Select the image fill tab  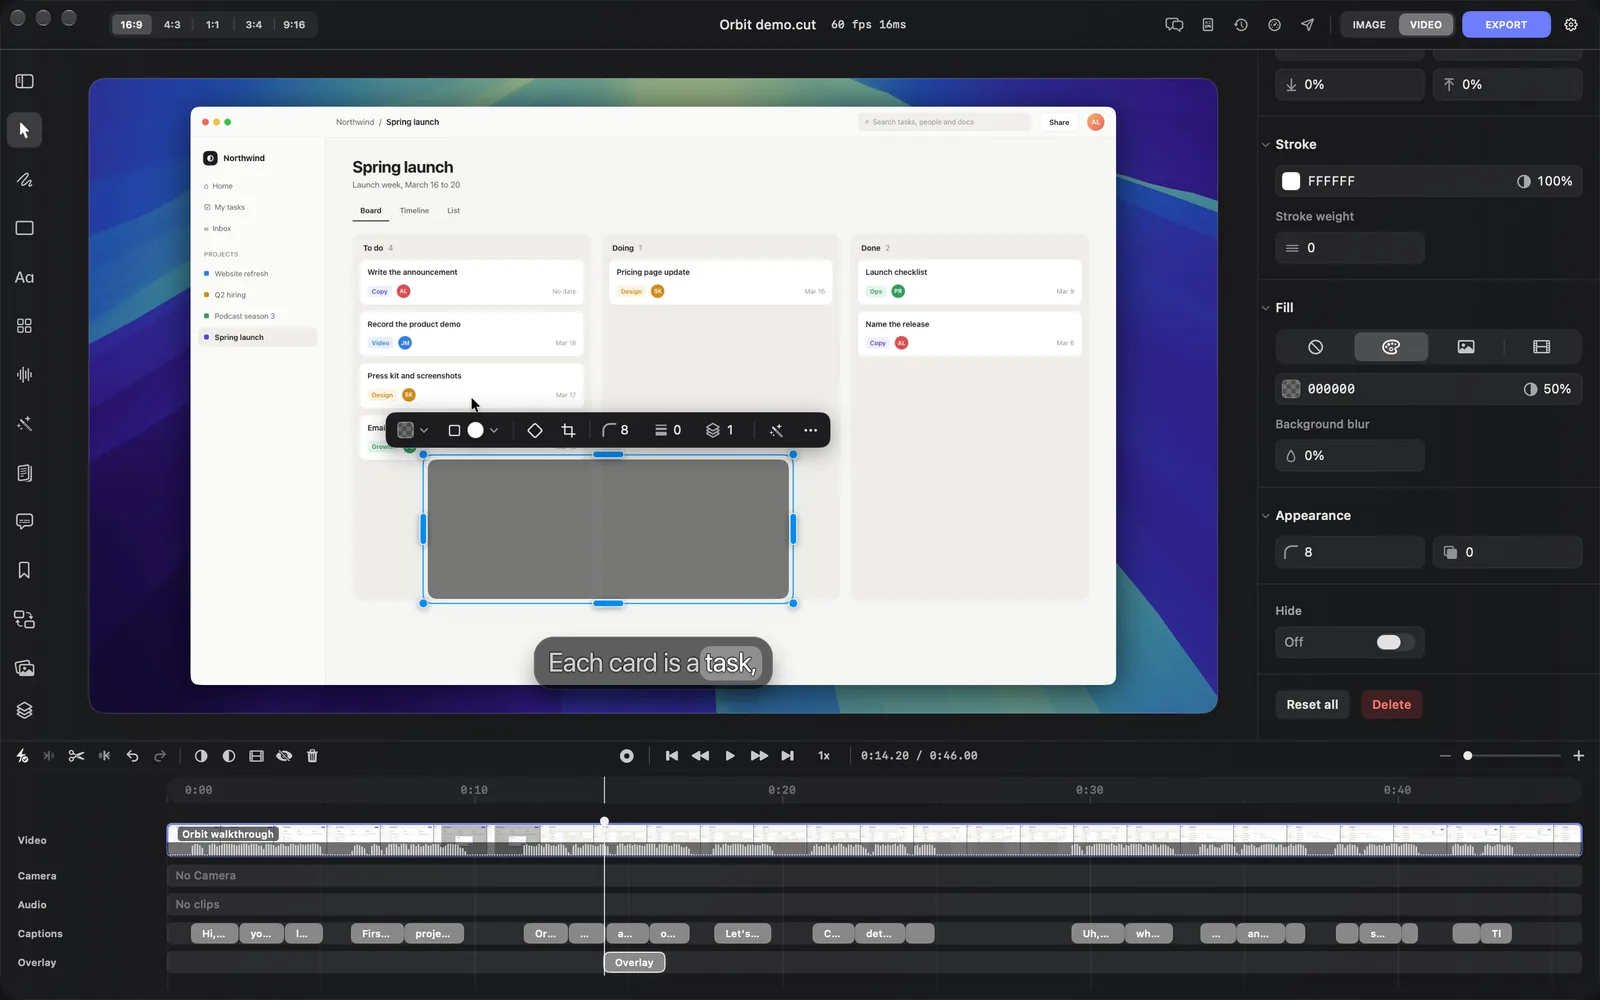coord(1466,347)
